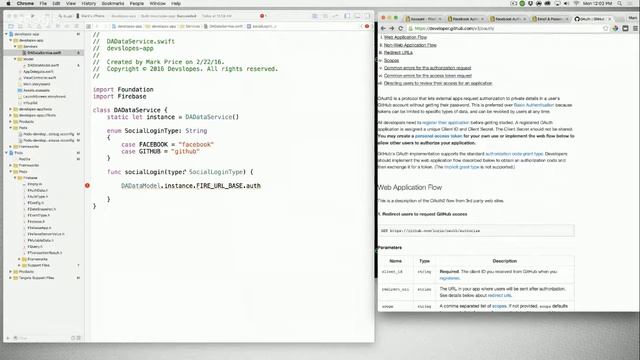Viewport: 640px width, 360px height.
Task: Open the Redirect URLs link
Action: point(398,53)
